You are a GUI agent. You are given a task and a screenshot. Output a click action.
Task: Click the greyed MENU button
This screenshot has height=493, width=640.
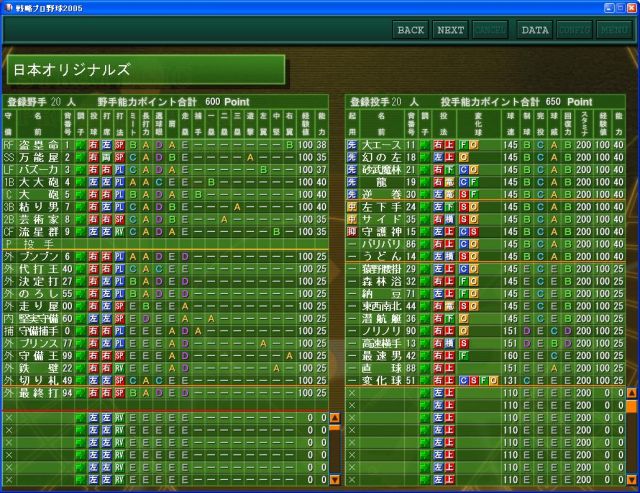[x=614, y=30]
